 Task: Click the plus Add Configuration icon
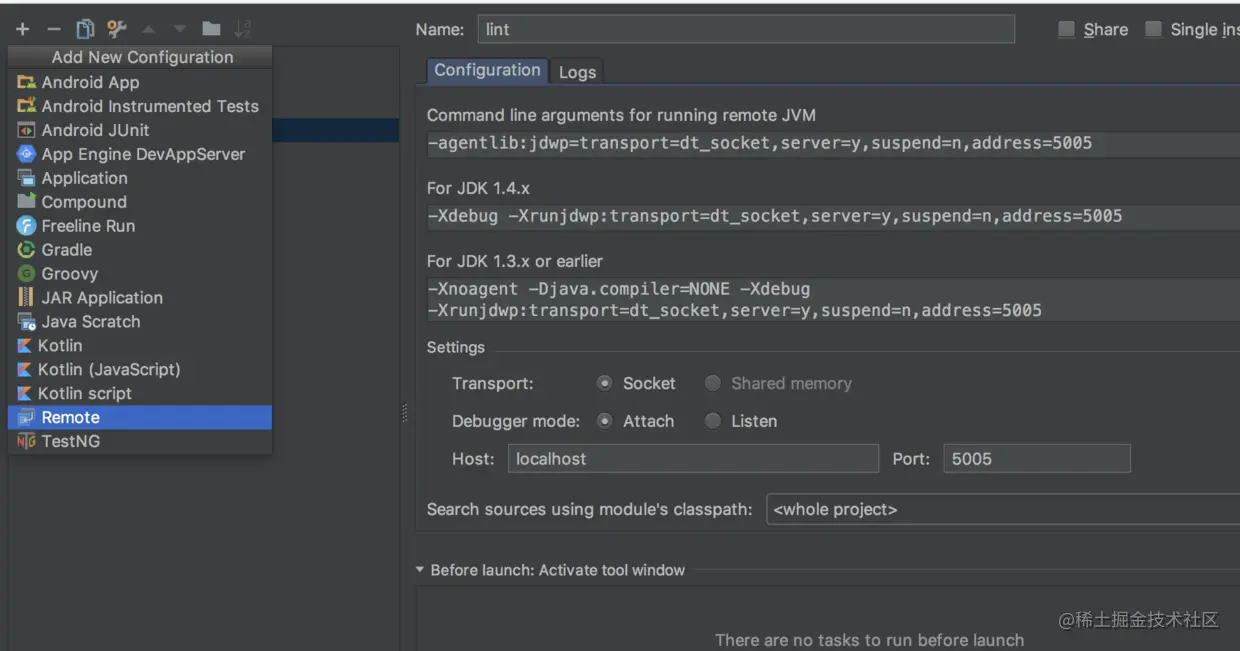pos(23,29)
